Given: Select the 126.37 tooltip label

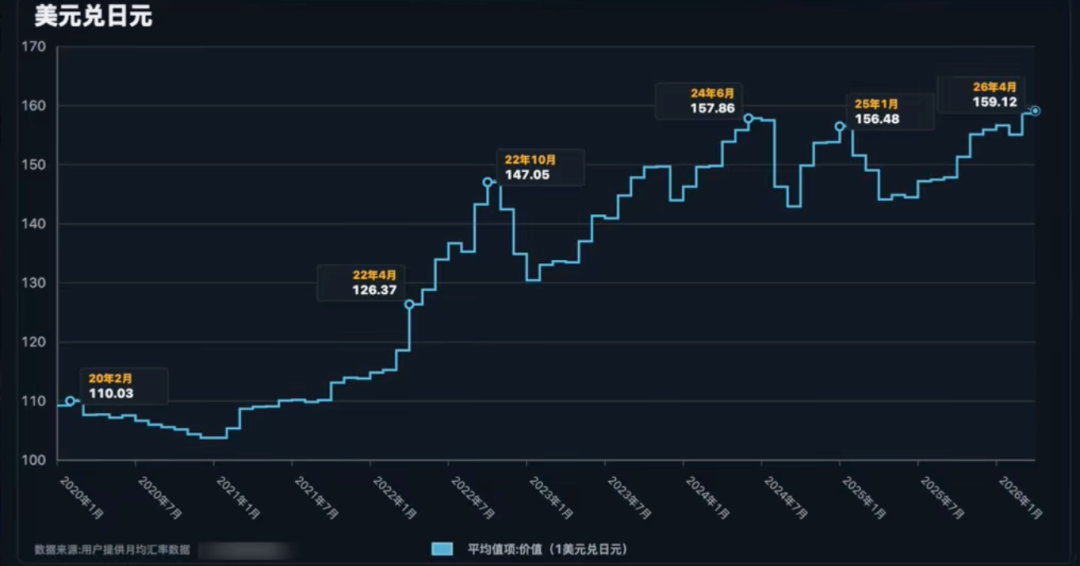Looking at the screenshot, I should coord(374,290).
